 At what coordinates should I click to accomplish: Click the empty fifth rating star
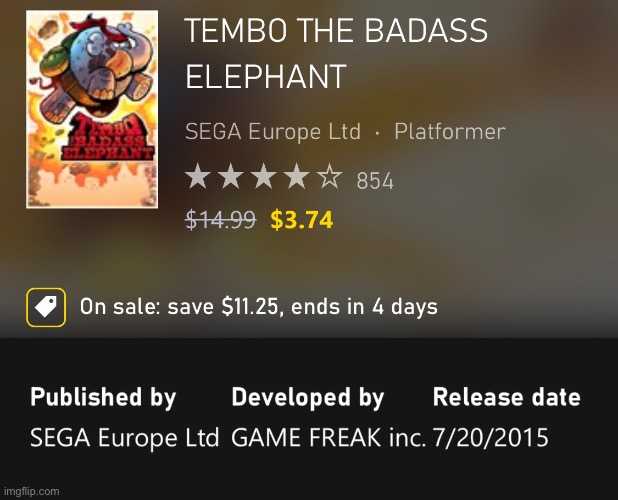(330, 176)
